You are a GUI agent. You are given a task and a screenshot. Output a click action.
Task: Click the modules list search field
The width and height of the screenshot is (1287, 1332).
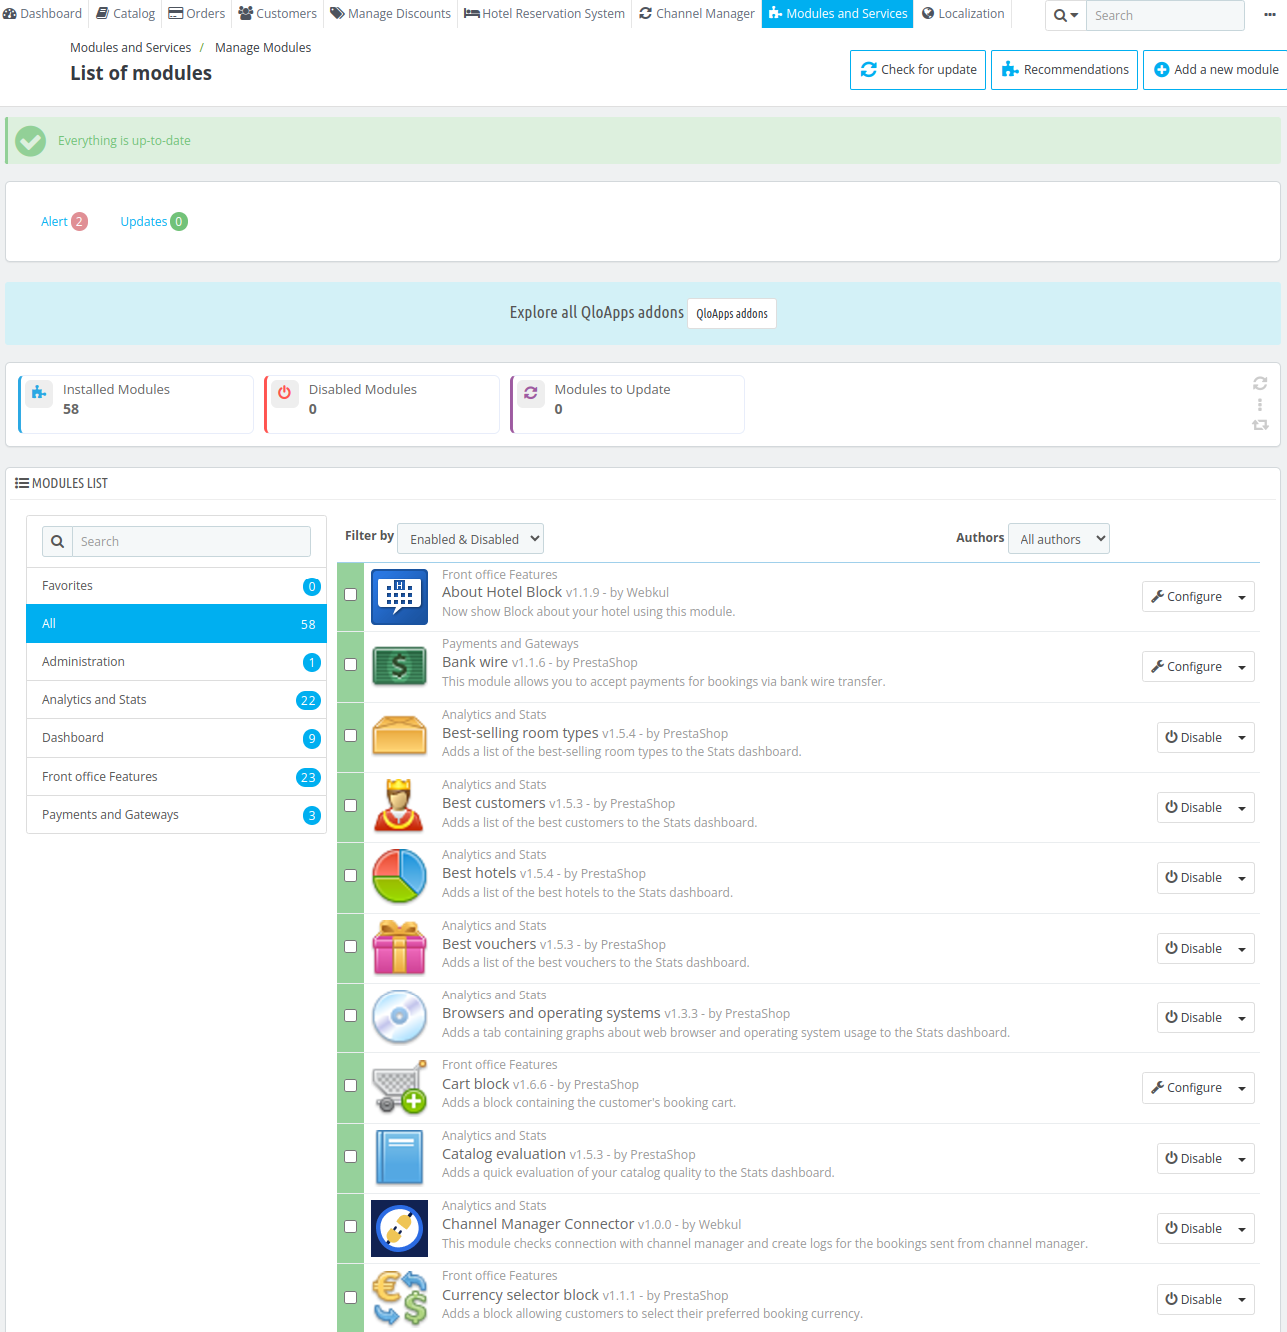(191, 542)
